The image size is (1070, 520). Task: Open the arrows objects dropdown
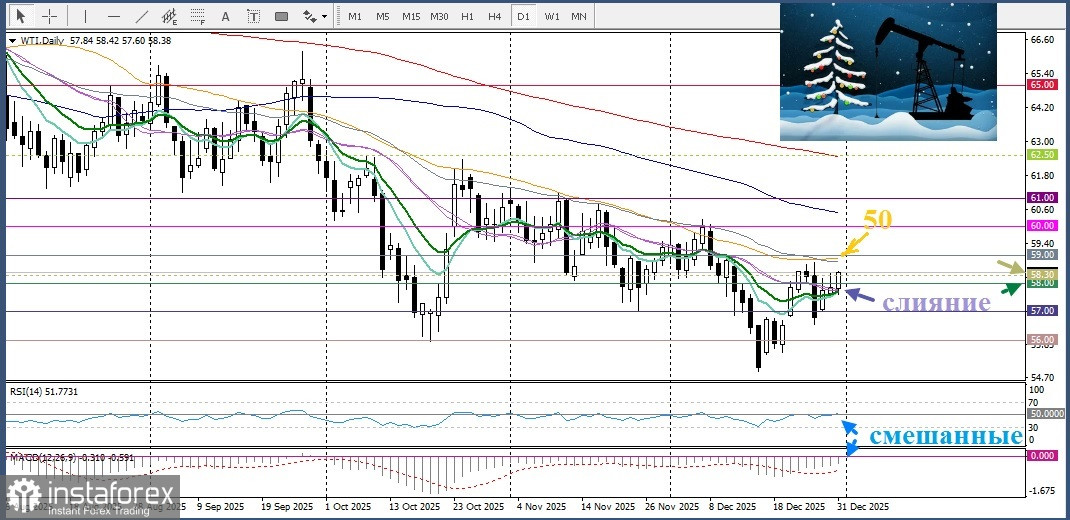click(314, 16)
